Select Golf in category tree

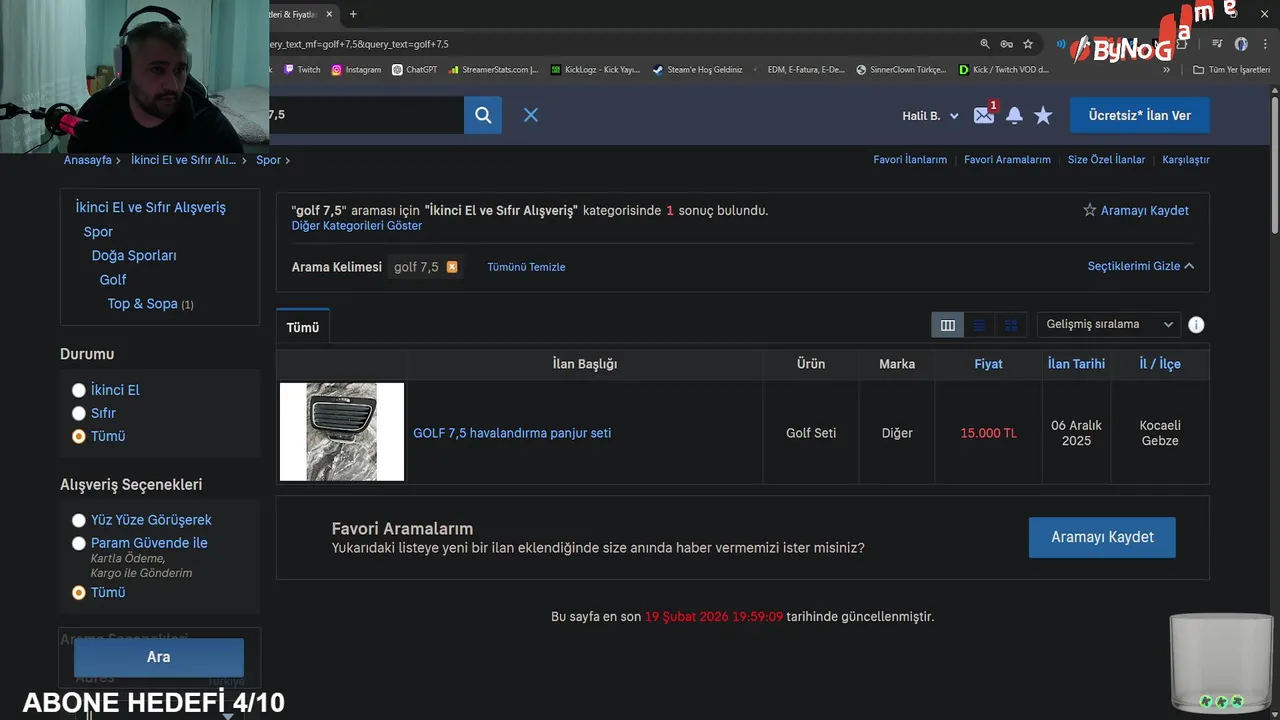113,280
